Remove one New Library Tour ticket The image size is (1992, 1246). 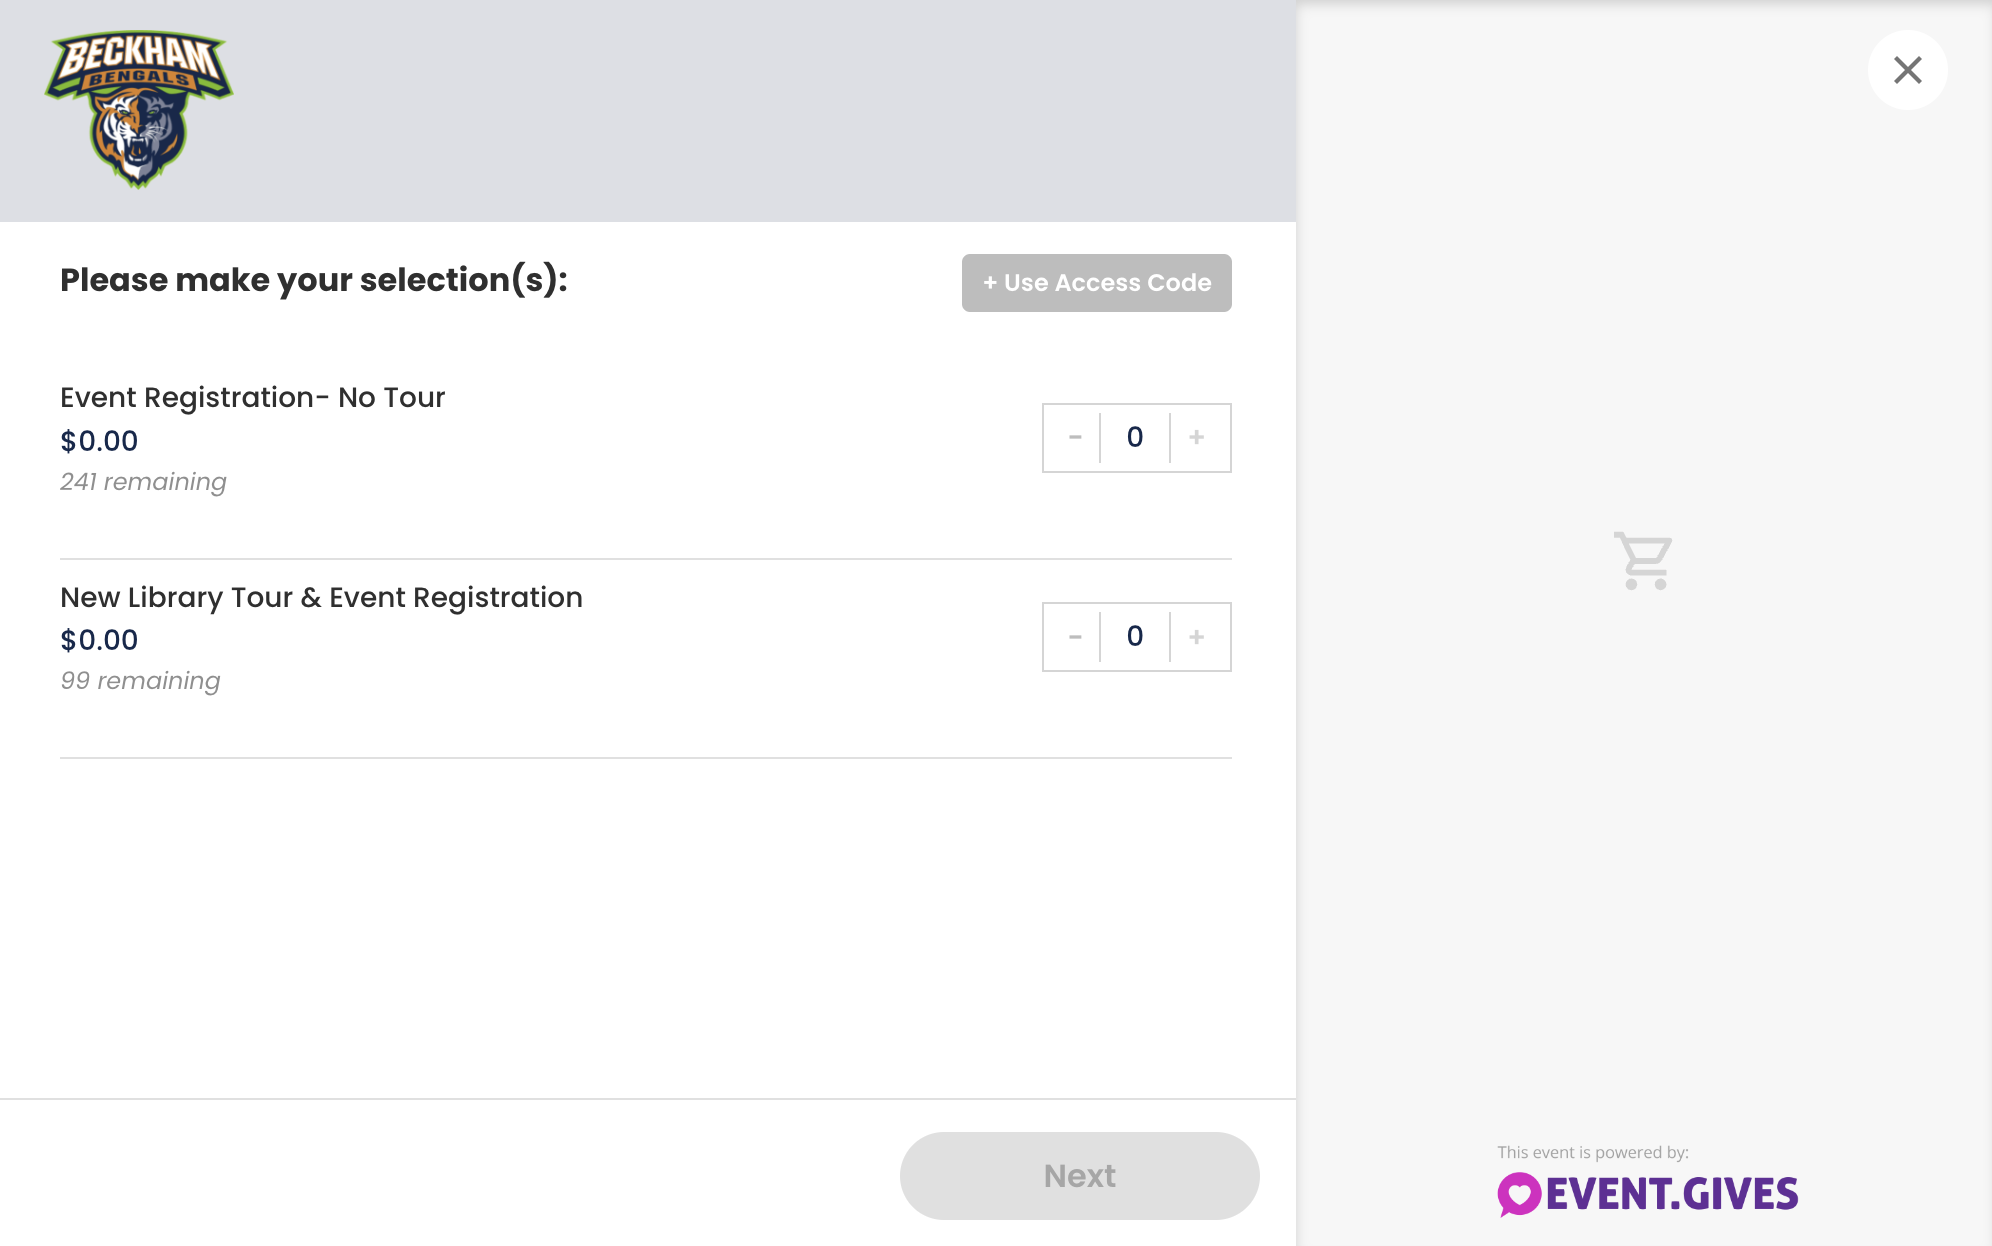(1075, 636)
